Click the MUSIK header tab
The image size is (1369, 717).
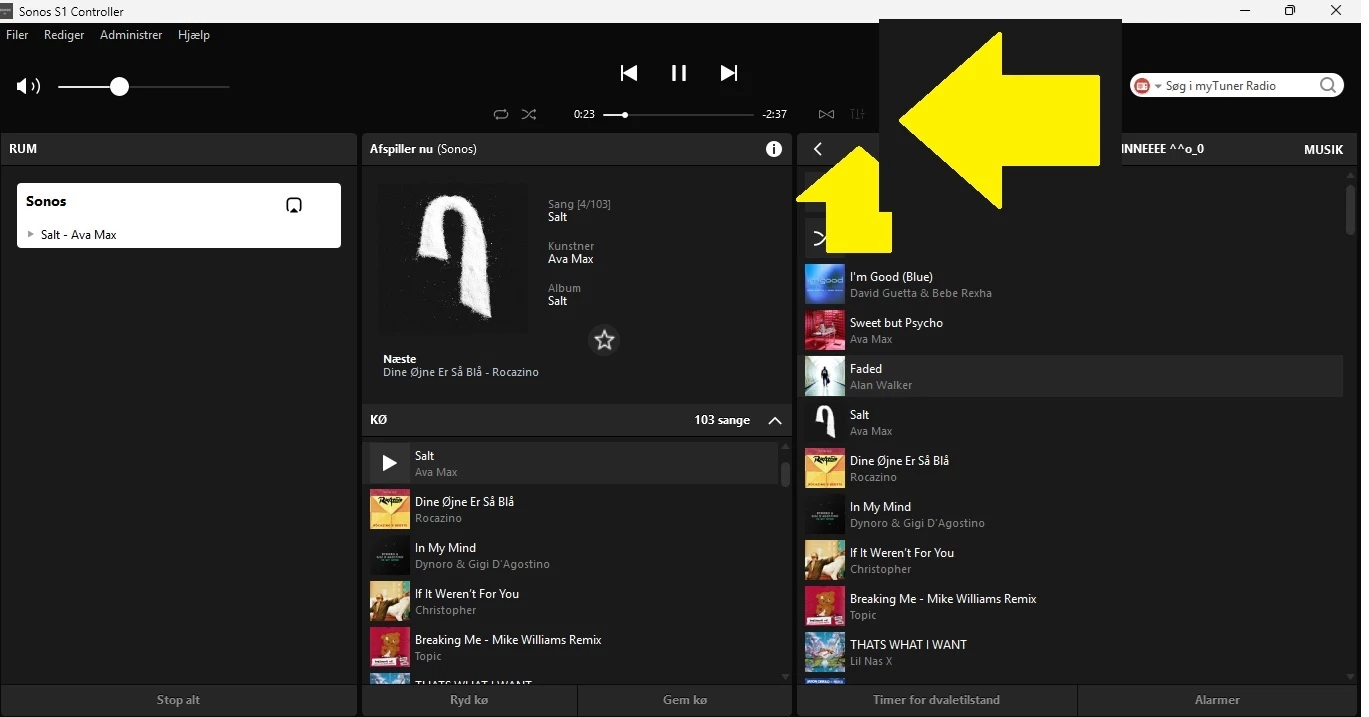1323,149
